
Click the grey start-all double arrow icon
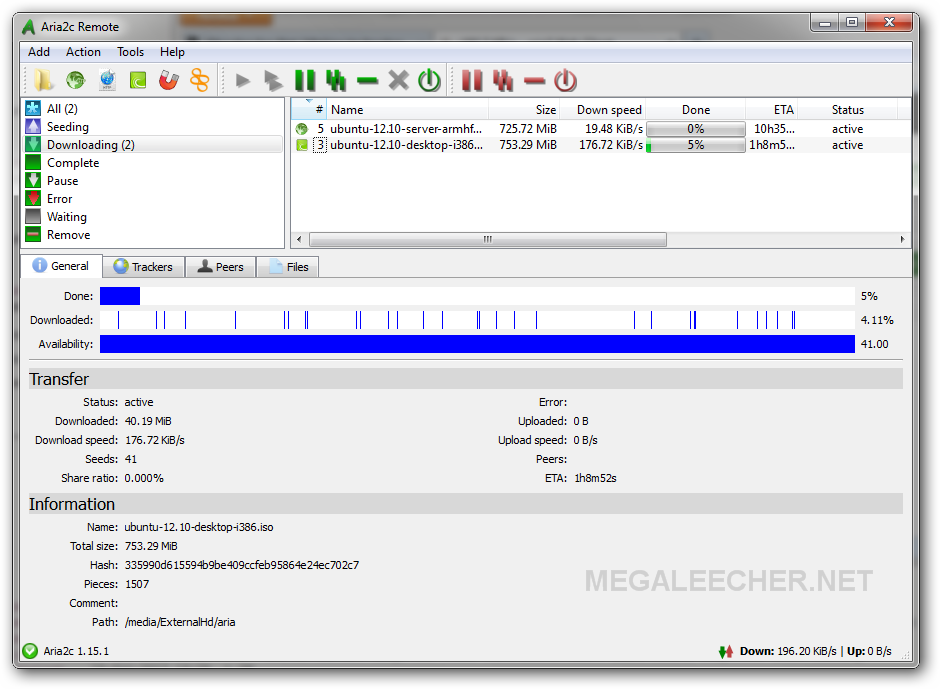273,80
